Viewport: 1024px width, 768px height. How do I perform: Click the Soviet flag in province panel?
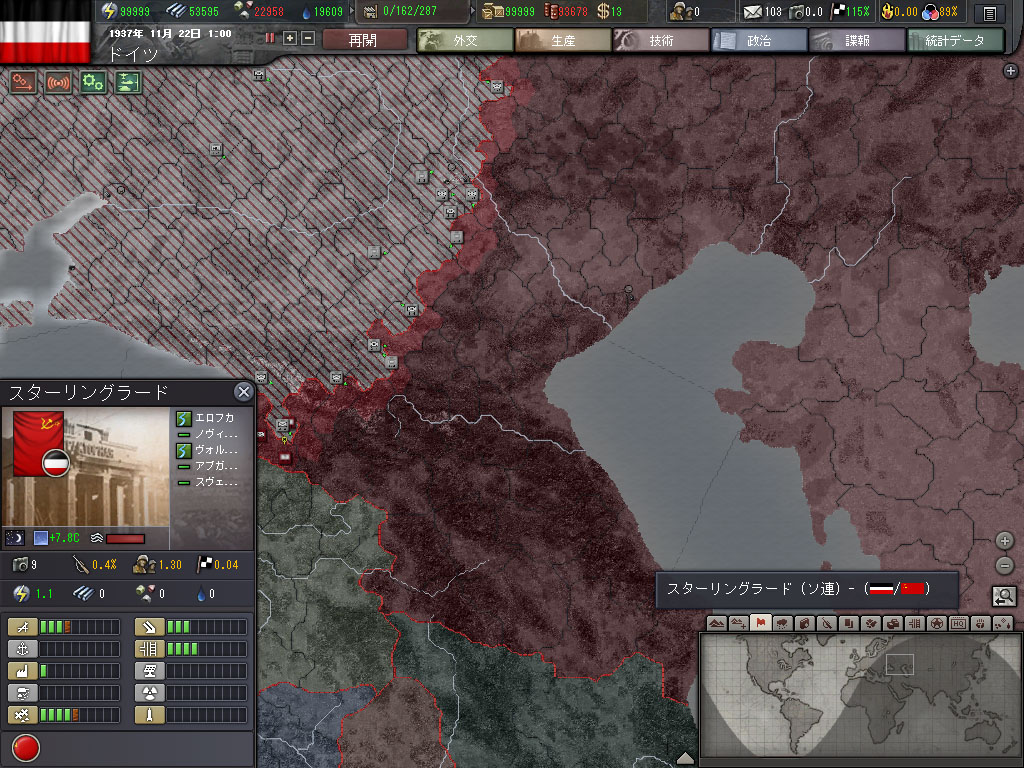pyautogui.click(x=38, y=443)
